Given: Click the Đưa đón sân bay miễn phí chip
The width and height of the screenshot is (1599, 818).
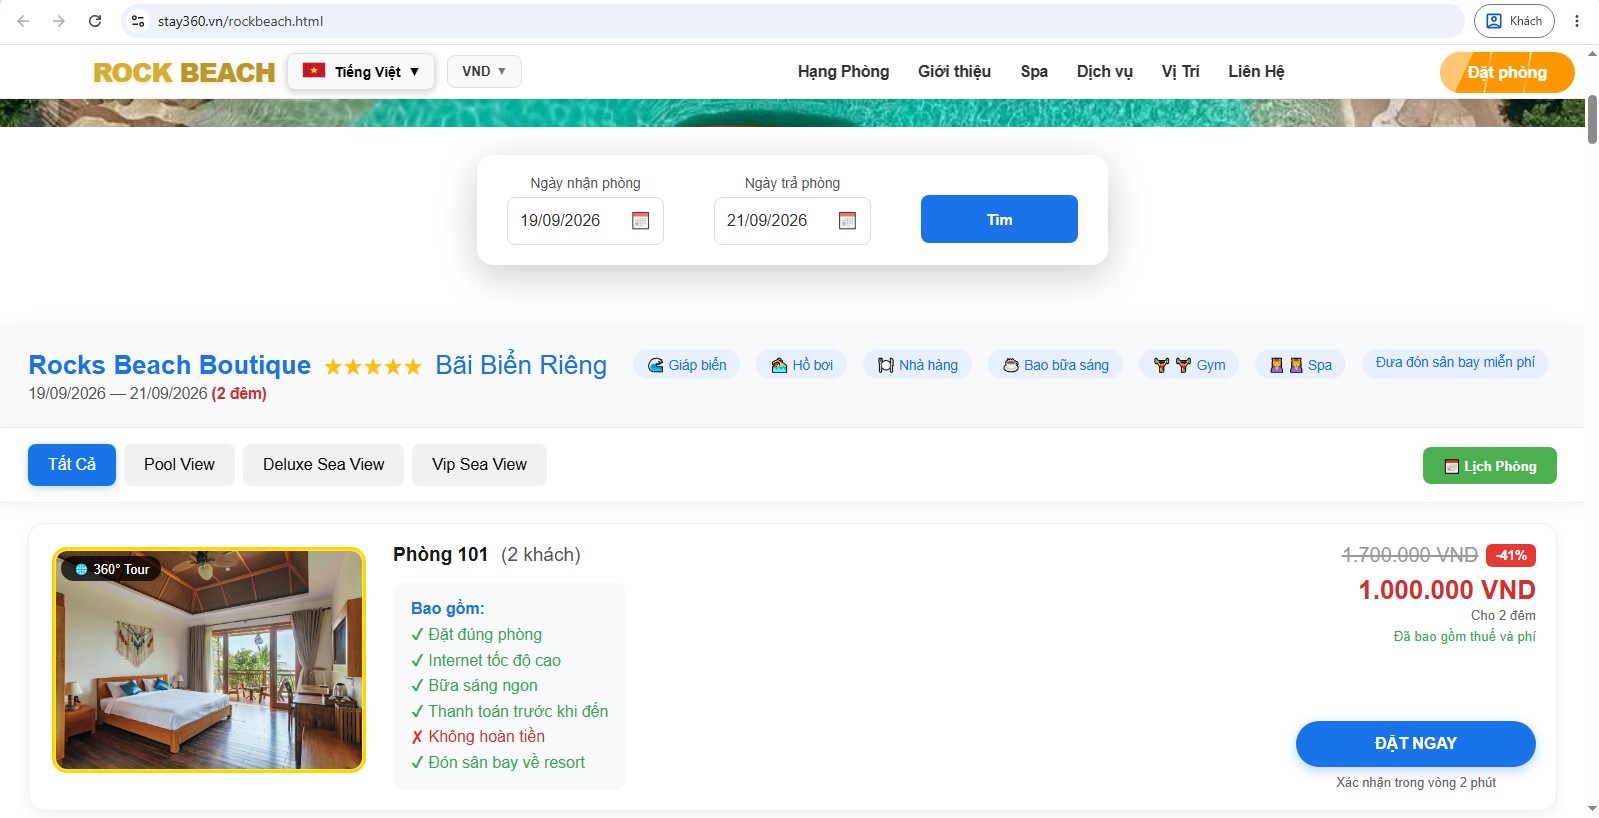Looking at the screenshot, I should [x=1455, y=363].
